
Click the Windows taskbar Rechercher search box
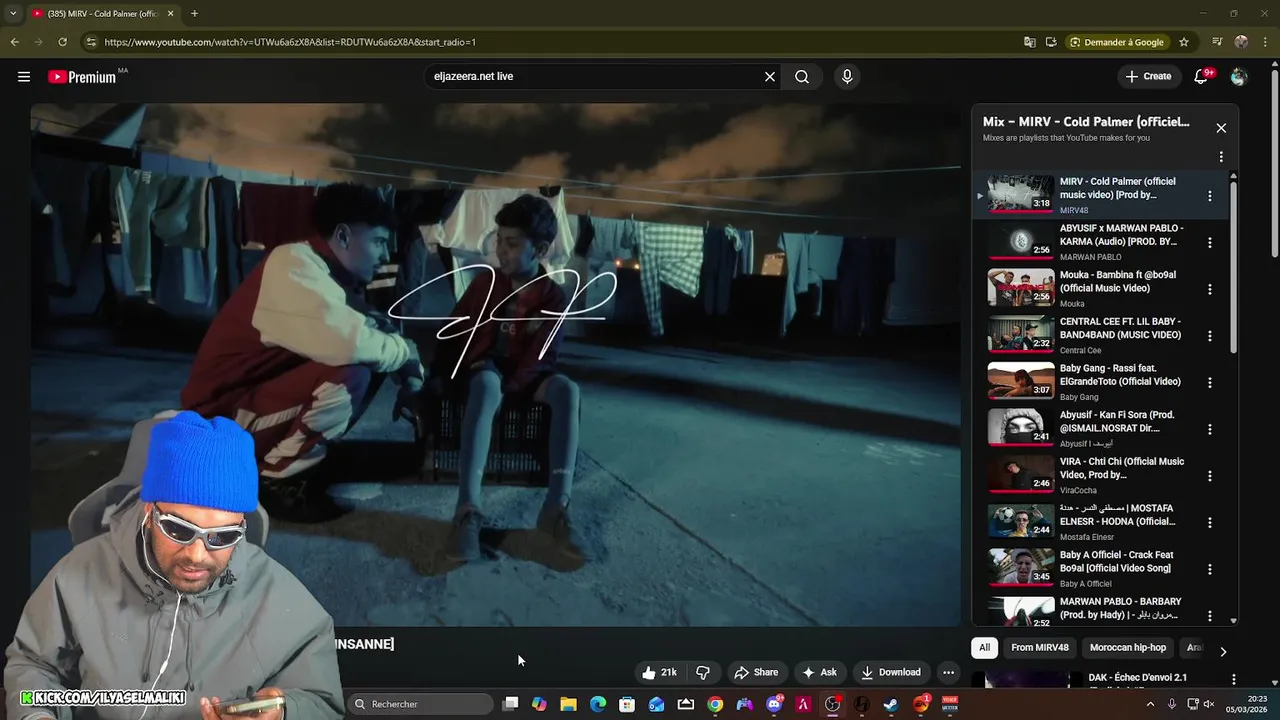pos(420,704)
